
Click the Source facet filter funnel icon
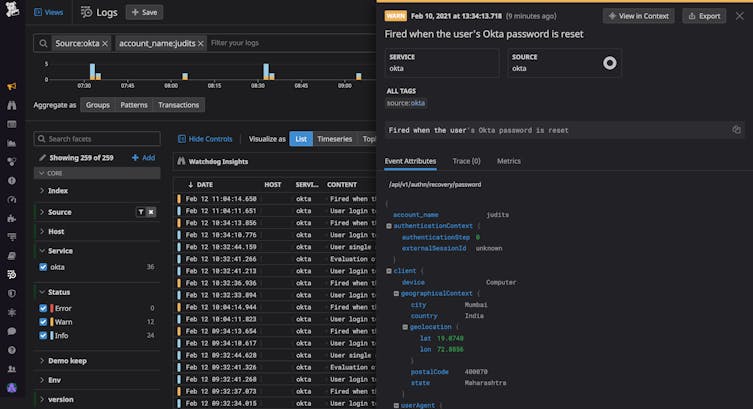[x=140, y=212]
